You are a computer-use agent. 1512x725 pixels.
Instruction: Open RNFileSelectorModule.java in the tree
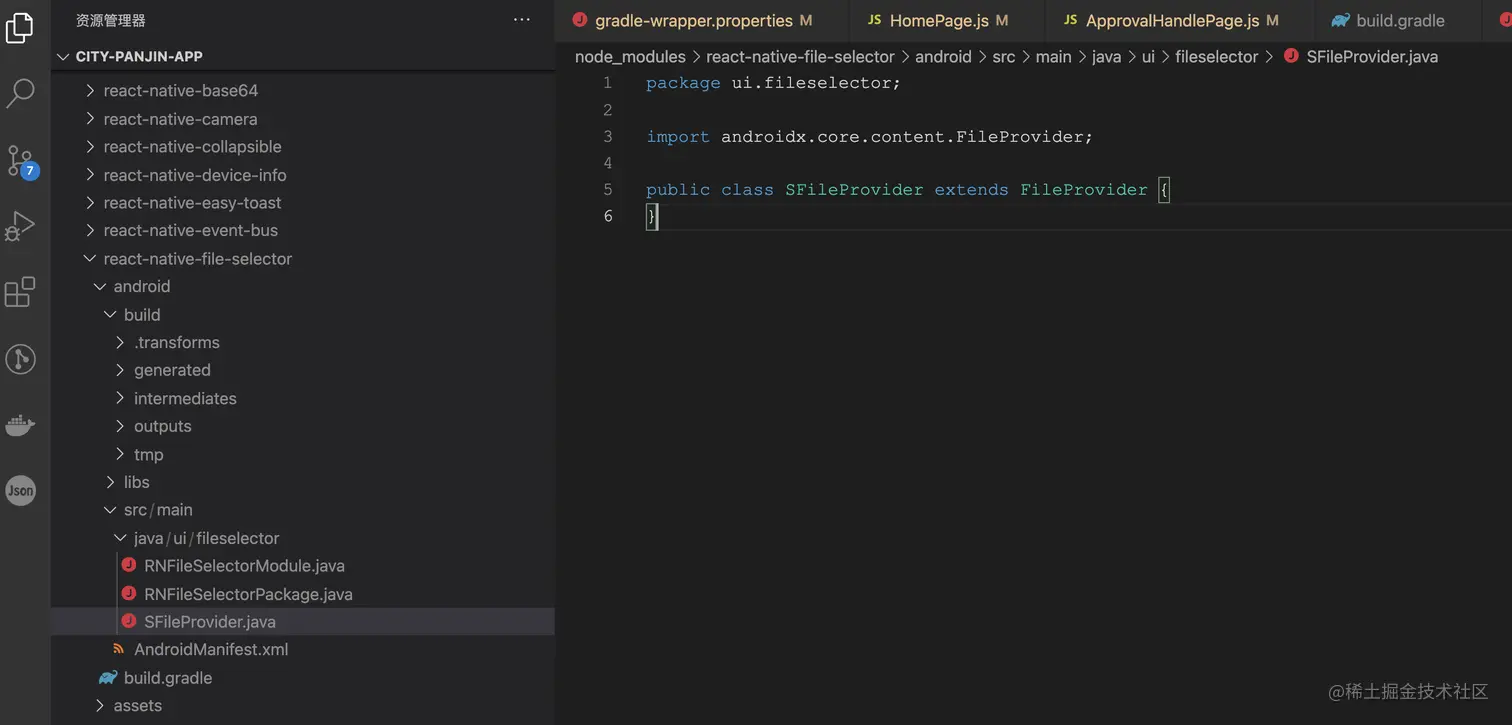(x=244, y=566)
